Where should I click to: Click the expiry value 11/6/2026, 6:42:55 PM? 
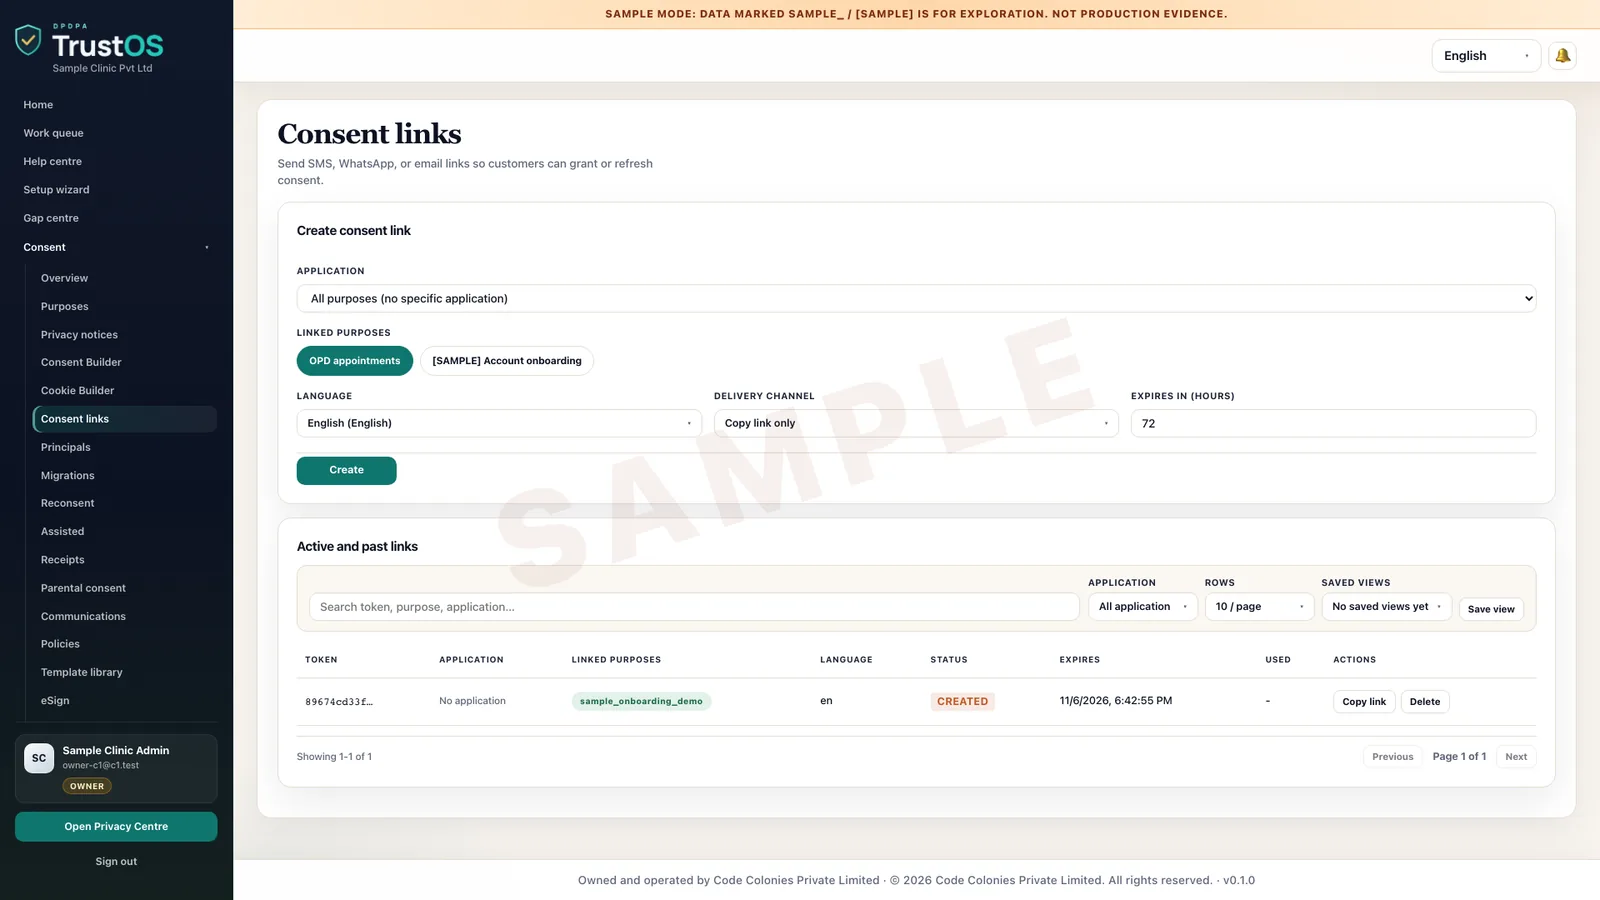click(1116, 701)
